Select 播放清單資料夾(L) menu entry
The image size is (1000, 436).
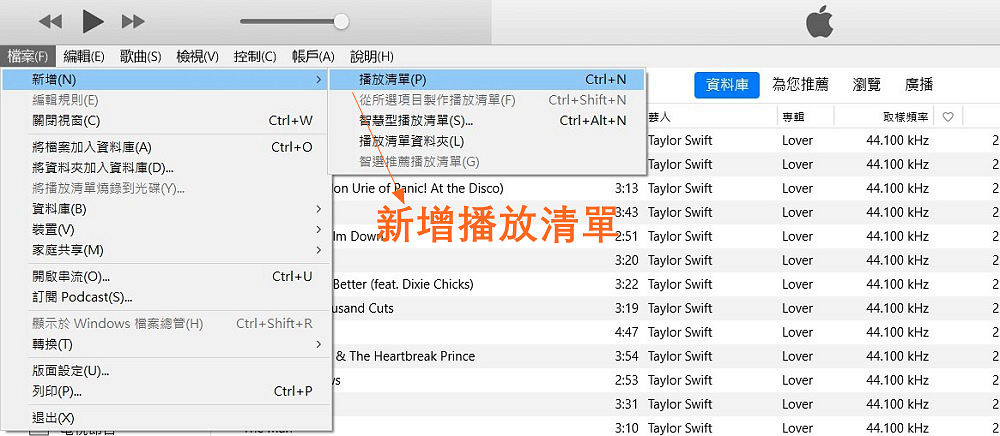pyautogui.click(x=411, y=141)
